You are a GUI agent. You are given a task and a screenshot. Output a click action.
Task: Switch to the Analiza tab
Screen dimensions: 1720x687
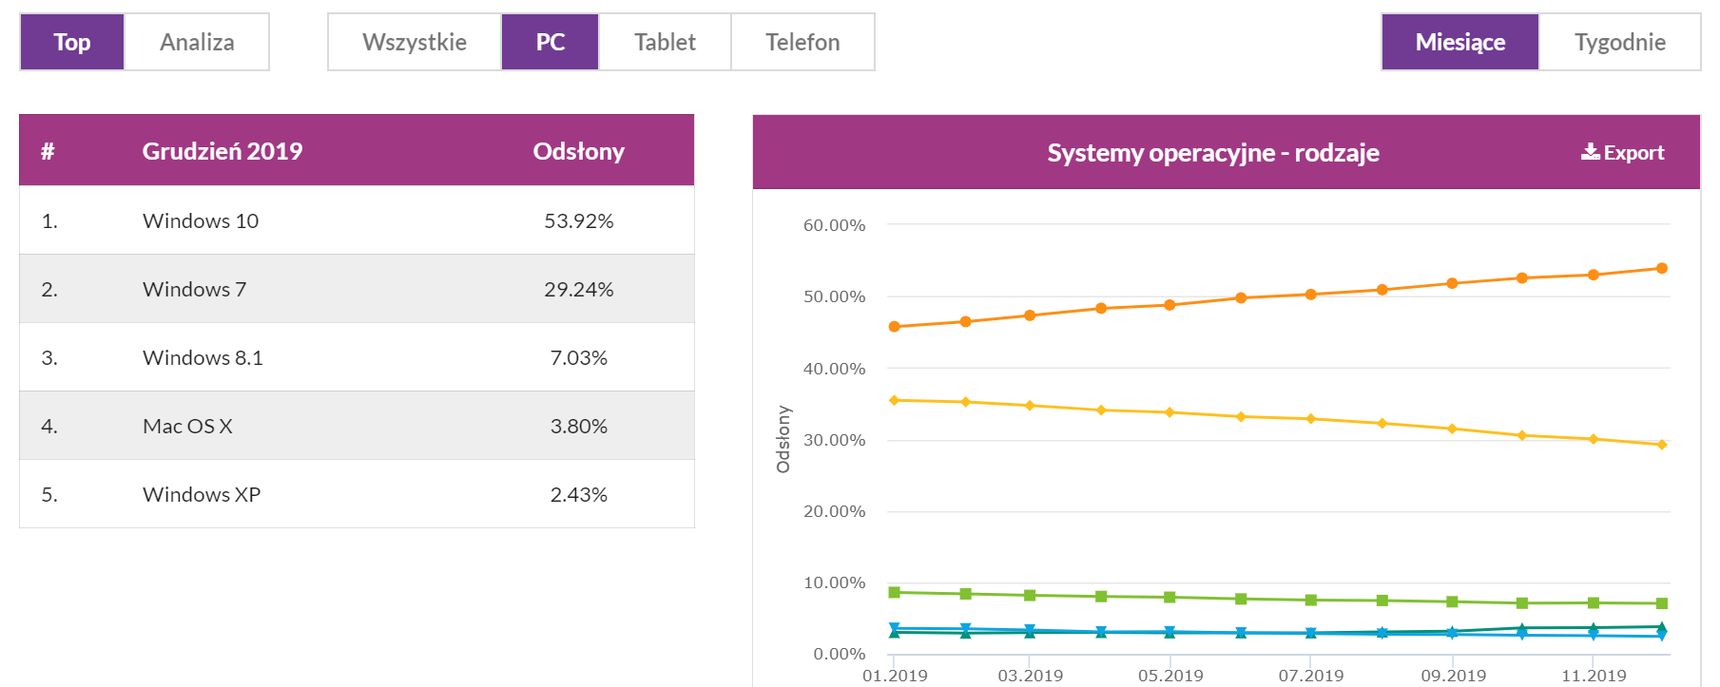pos(197,42)
